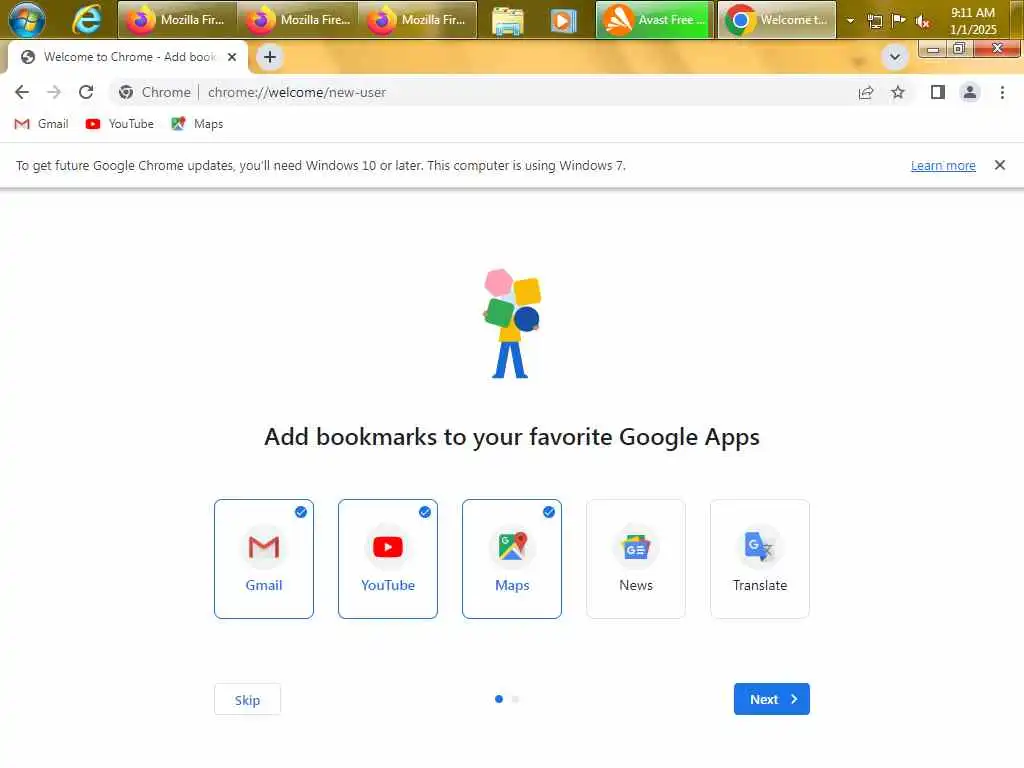Open Avast Free taskbar window

[x=655, y=20]
